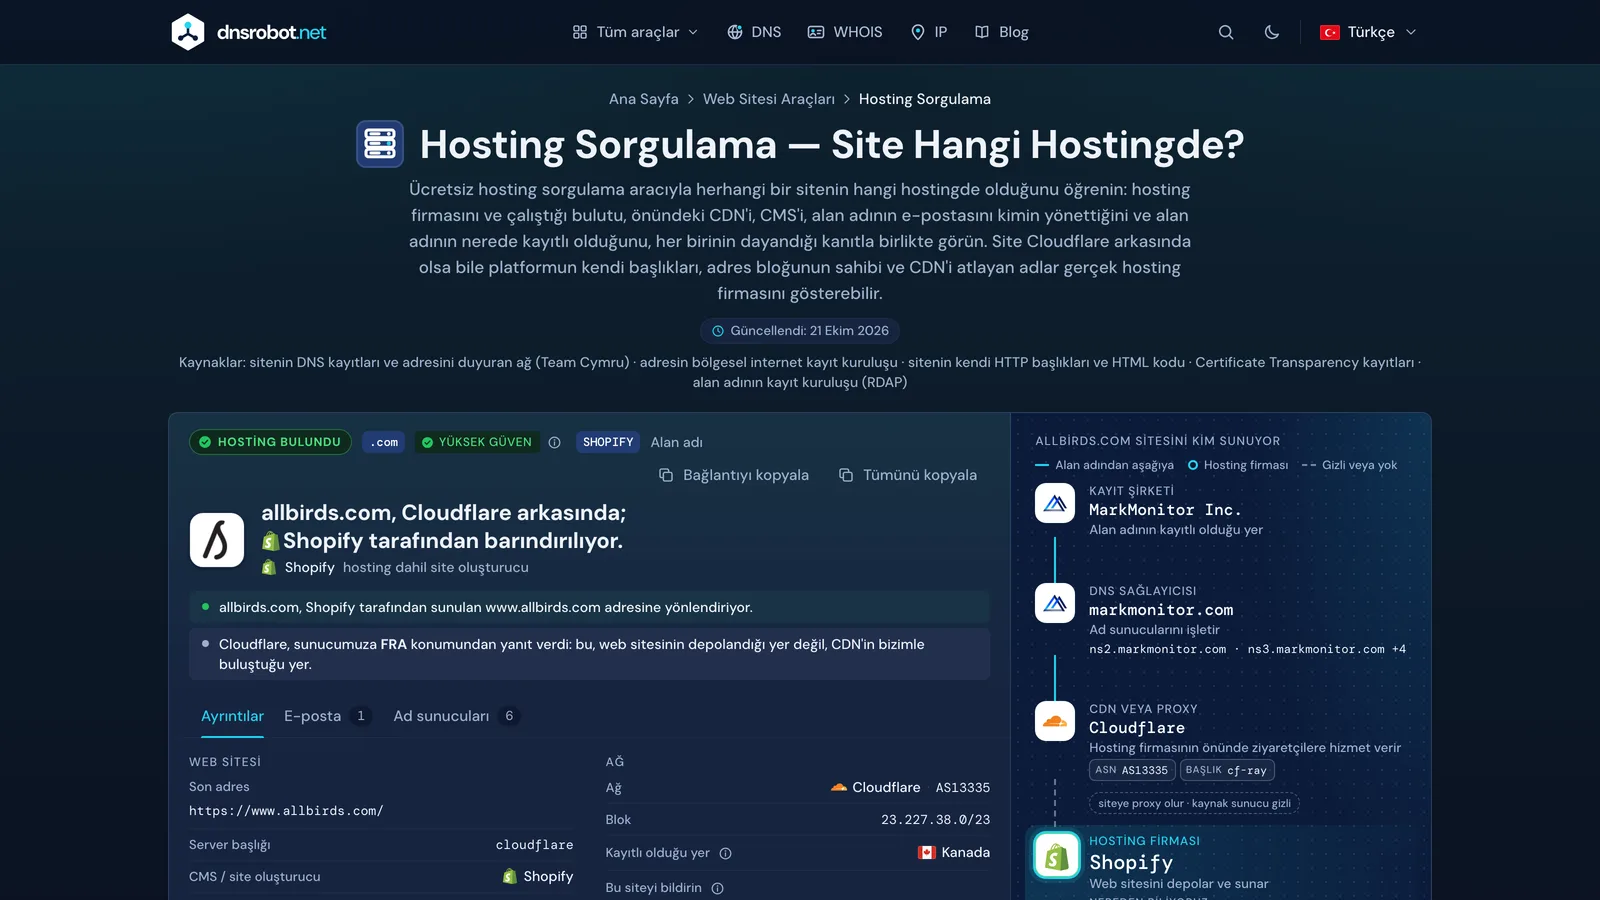The image size is (1600, 900).
Task: Switch to the Ayrıntılar tab
Action: click(232, 716)
